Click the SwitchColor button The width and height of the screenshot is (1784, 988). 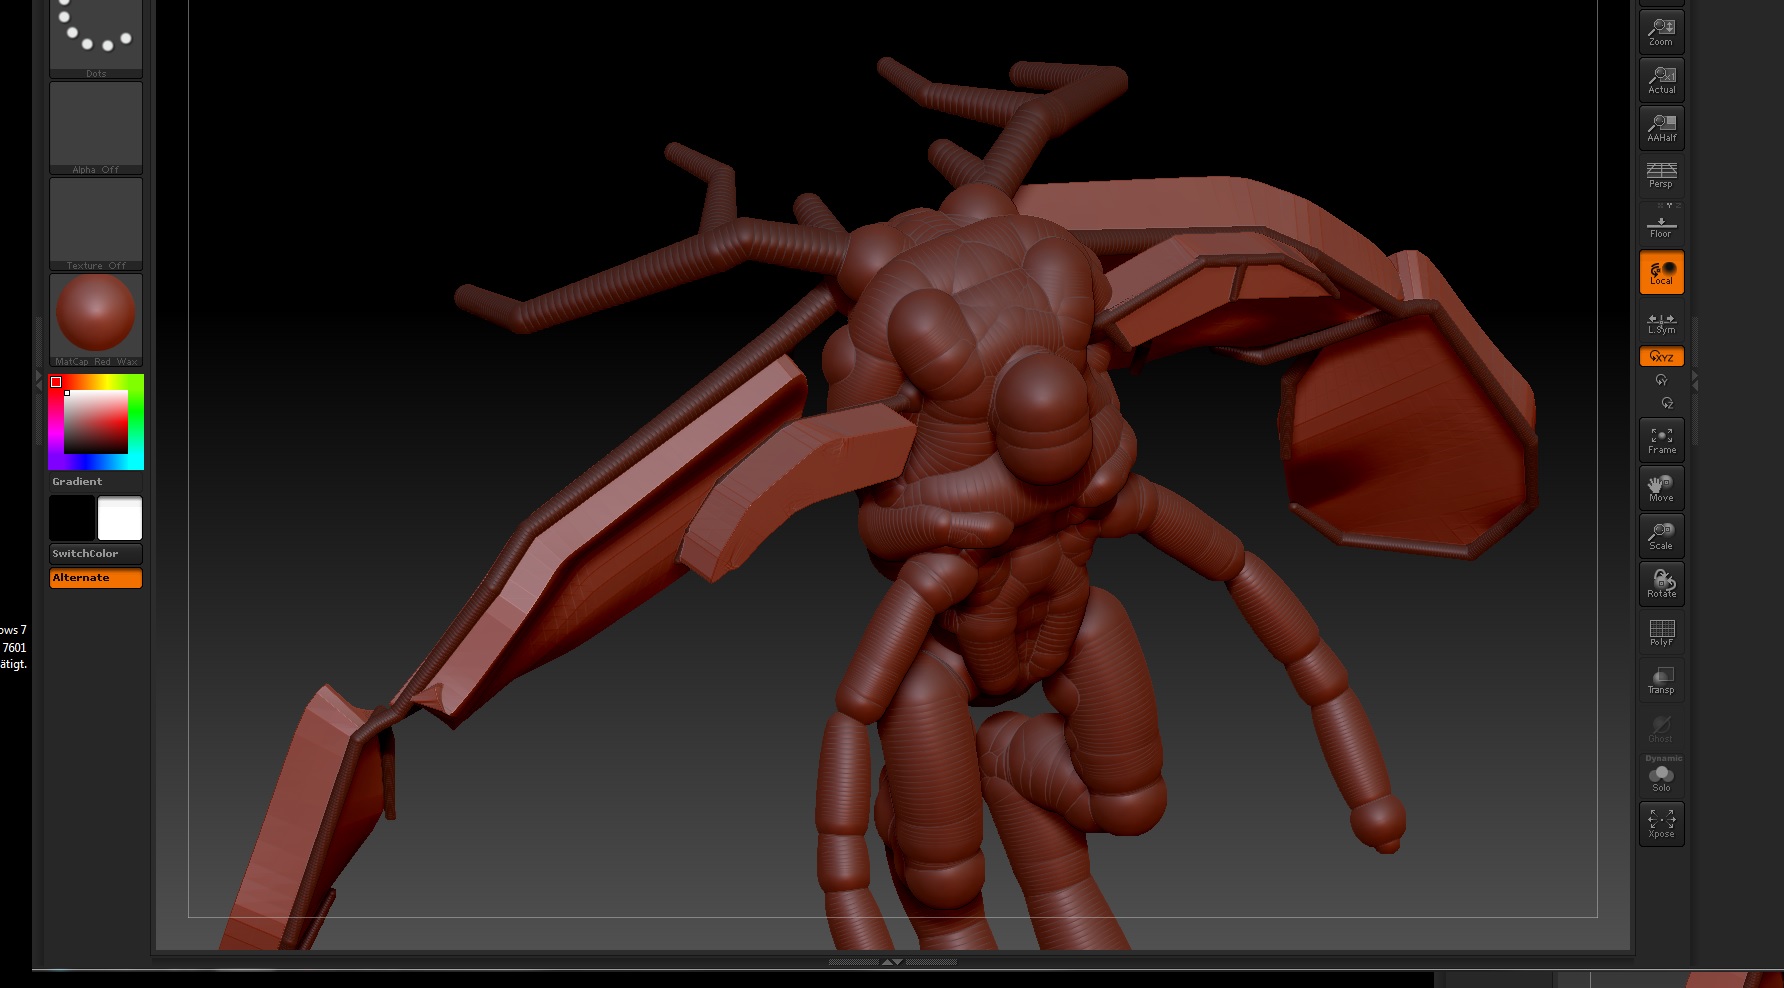click(96, 554)
